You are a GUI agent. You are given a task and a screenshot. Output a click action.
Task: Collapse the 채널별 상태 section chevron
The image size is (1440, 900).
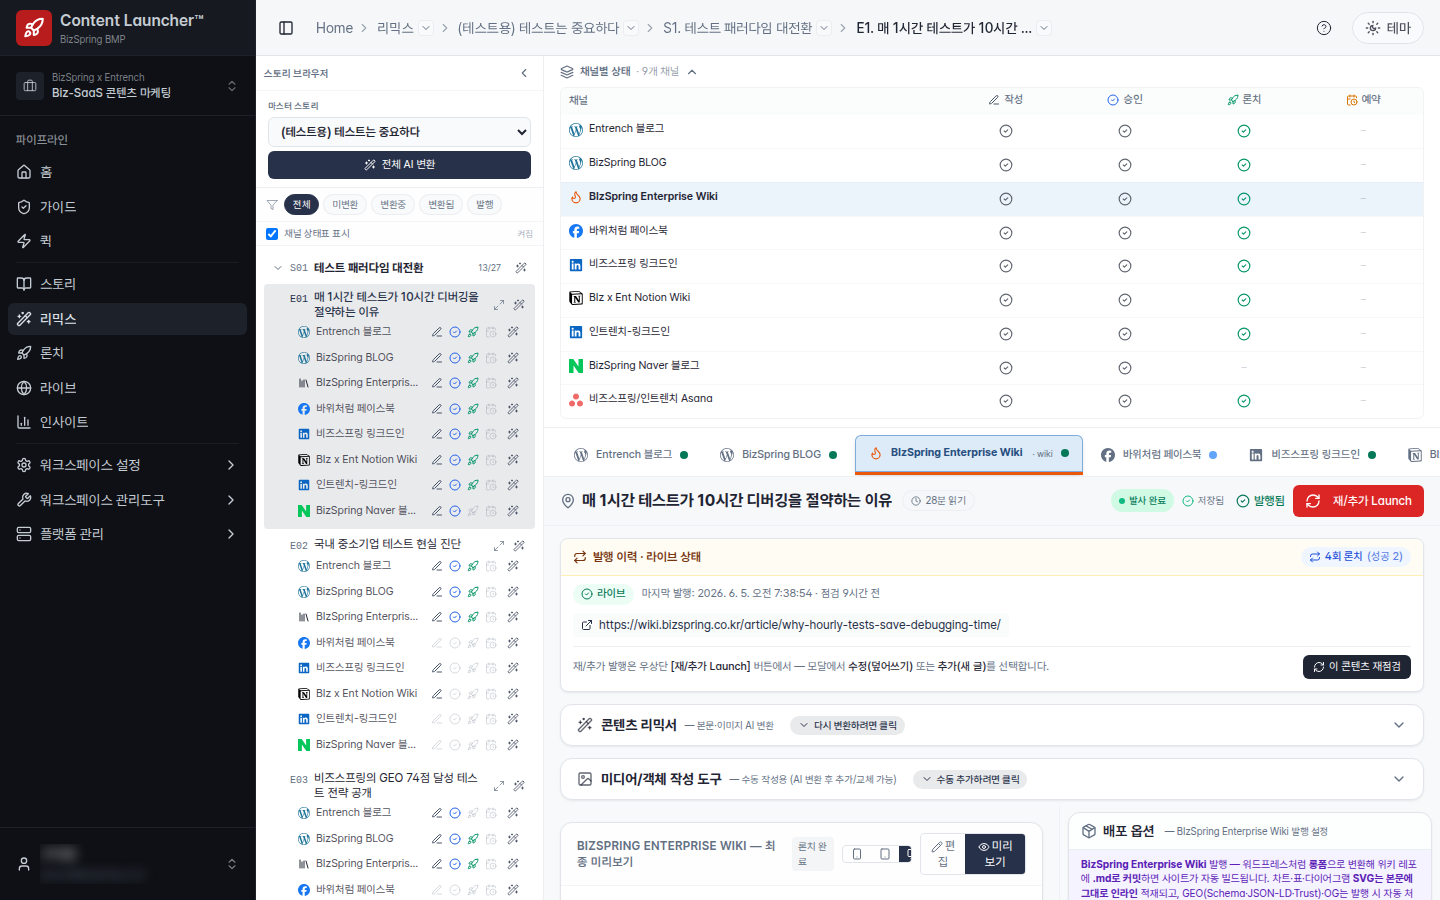692,72
